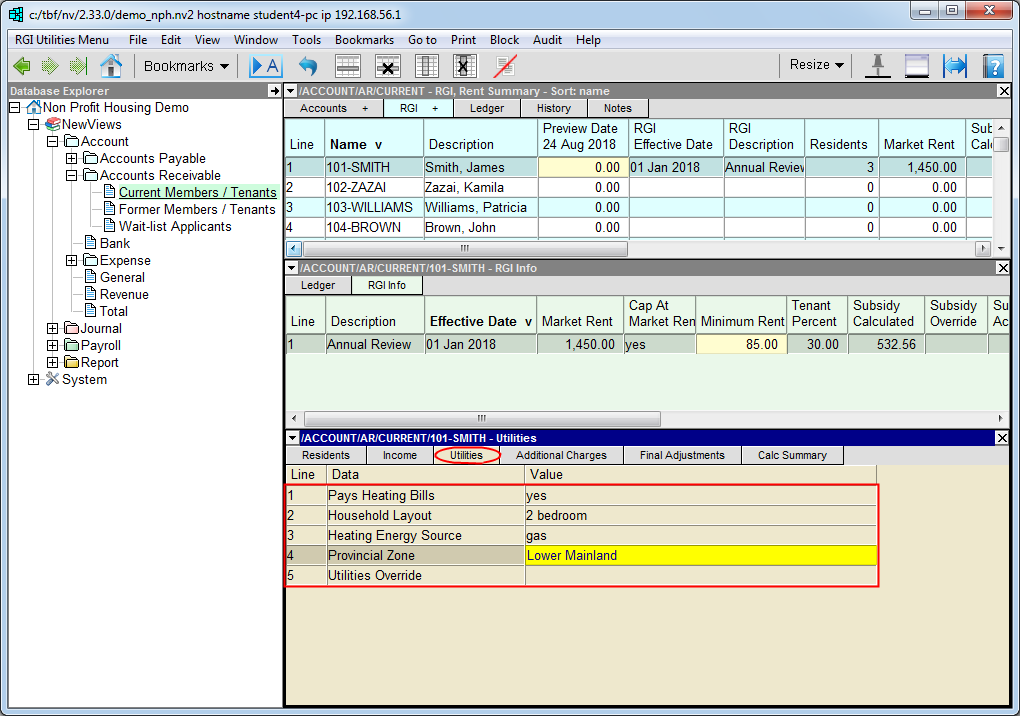Click the delete row icon with X
Screen dimensions: 1020x716
[x=388, y=66]
